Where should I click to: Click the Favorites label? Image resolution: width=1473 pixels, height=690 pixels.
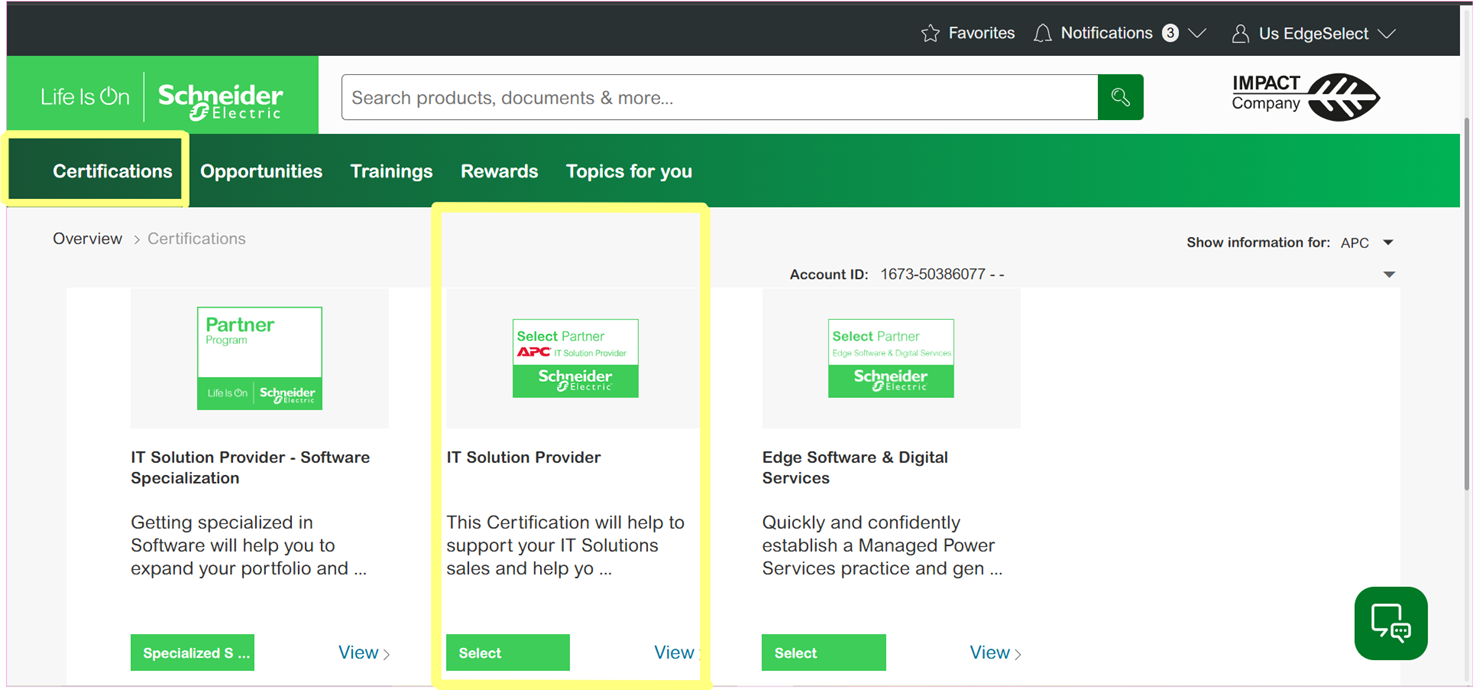[x=982, y=34]
